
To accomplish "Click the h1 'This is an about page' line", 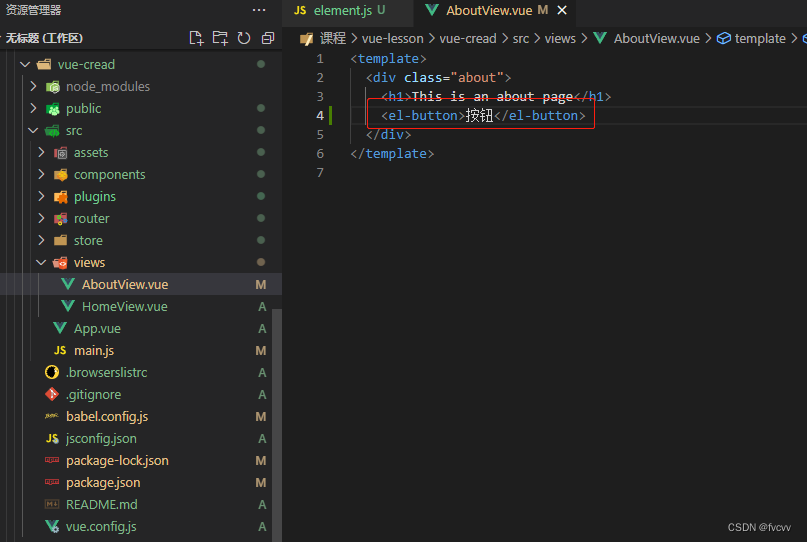I will pos(496,96).
